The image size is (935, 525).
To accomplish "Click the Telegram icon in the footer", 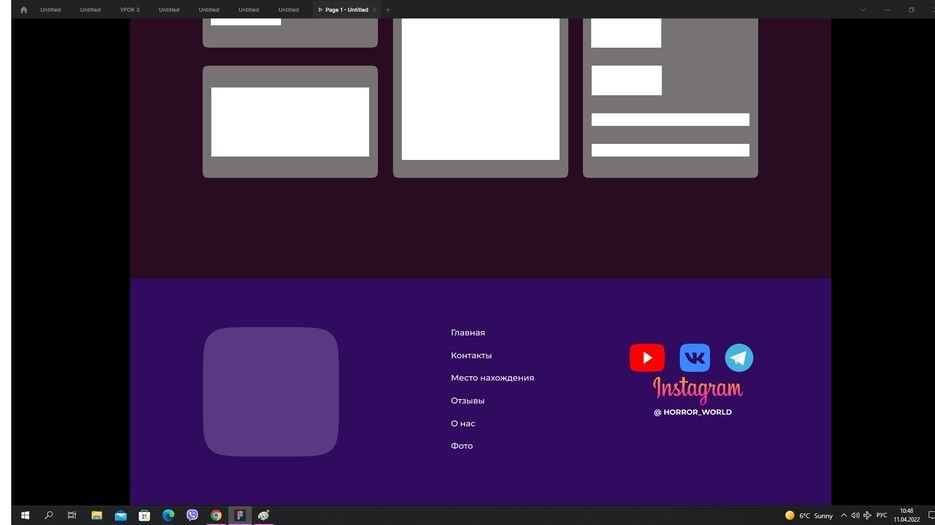I will [739, 358].
